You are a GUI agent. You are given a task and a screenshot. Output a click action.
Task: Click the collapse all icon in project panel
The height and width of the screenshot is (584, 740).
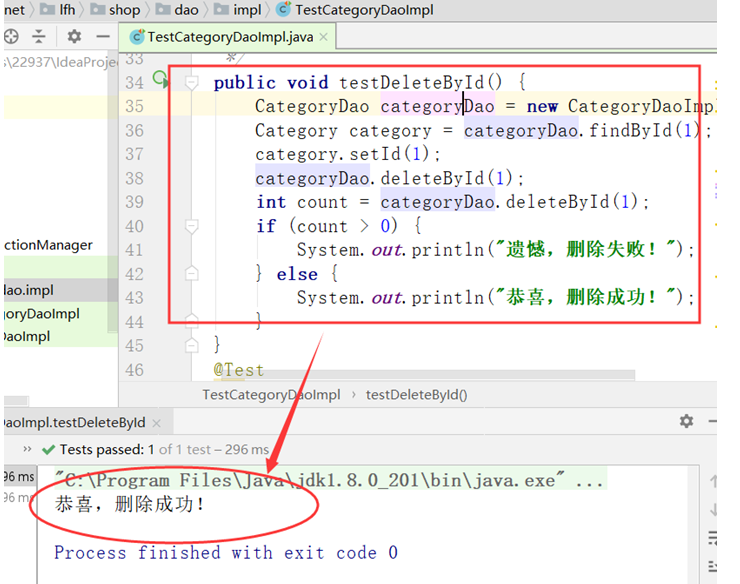click(x=39, y=36)
